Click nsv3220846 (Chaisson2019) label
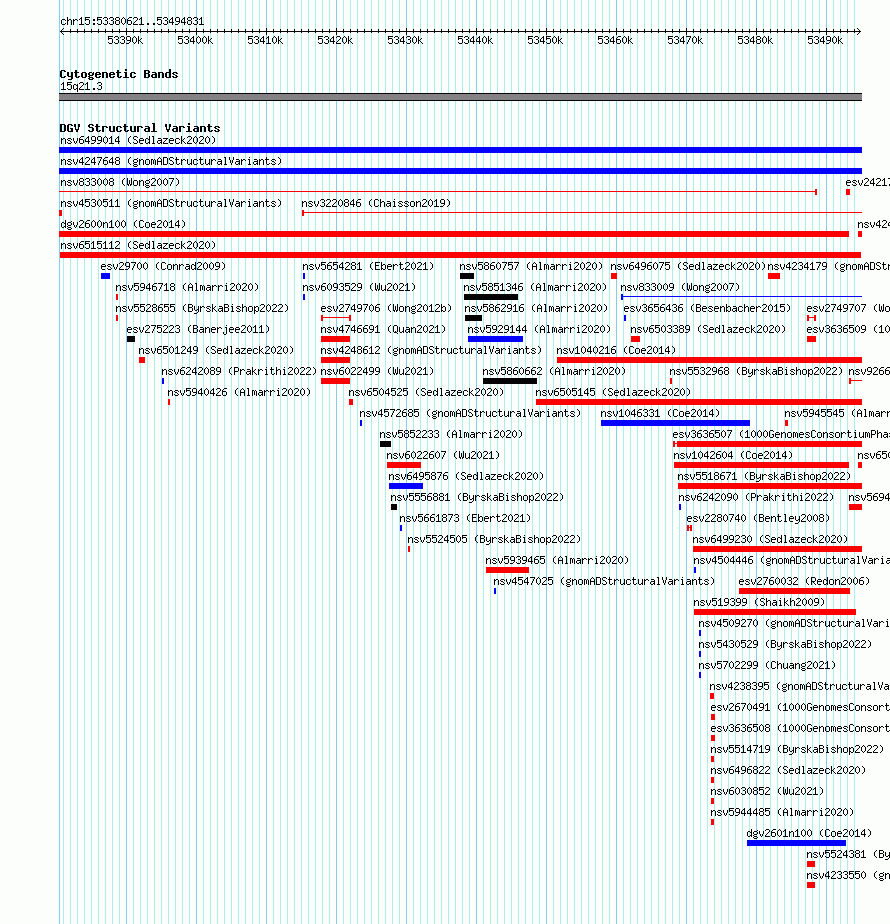Image resolution: width=890 pixels, height=924 pixels. click(376, 203)
